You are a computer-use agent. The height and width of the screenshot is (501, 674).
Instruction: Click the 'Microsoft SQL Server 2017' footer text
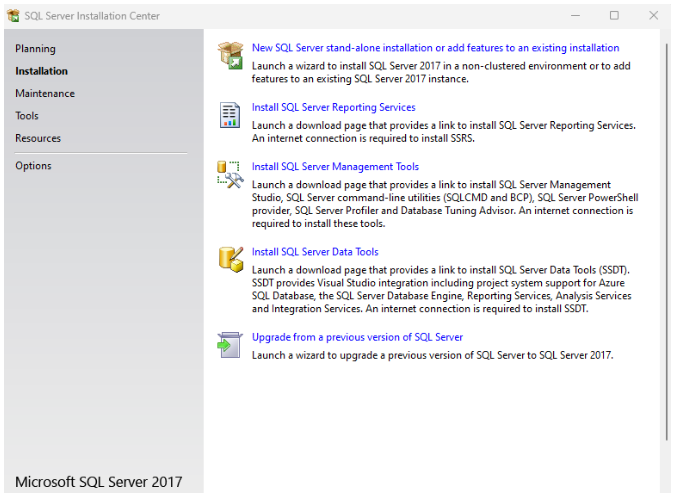coord(99,482)
